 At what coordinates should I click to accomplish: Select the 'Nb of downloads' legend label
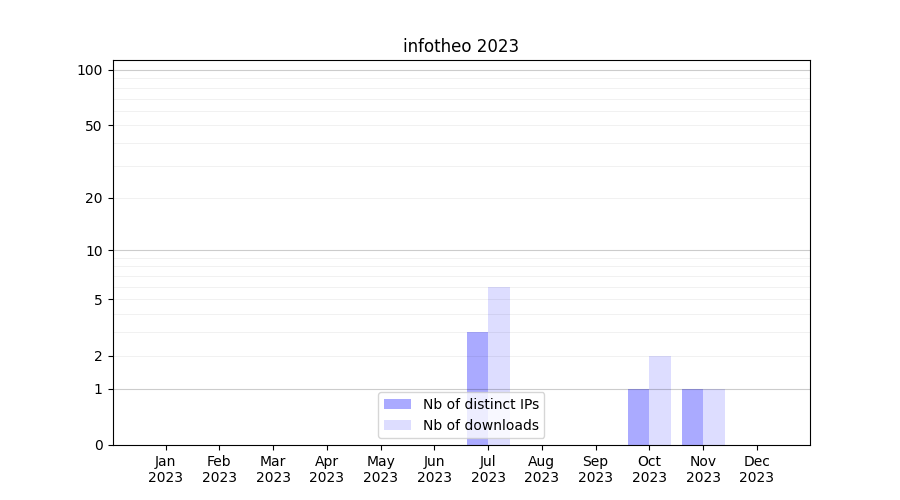481,425
